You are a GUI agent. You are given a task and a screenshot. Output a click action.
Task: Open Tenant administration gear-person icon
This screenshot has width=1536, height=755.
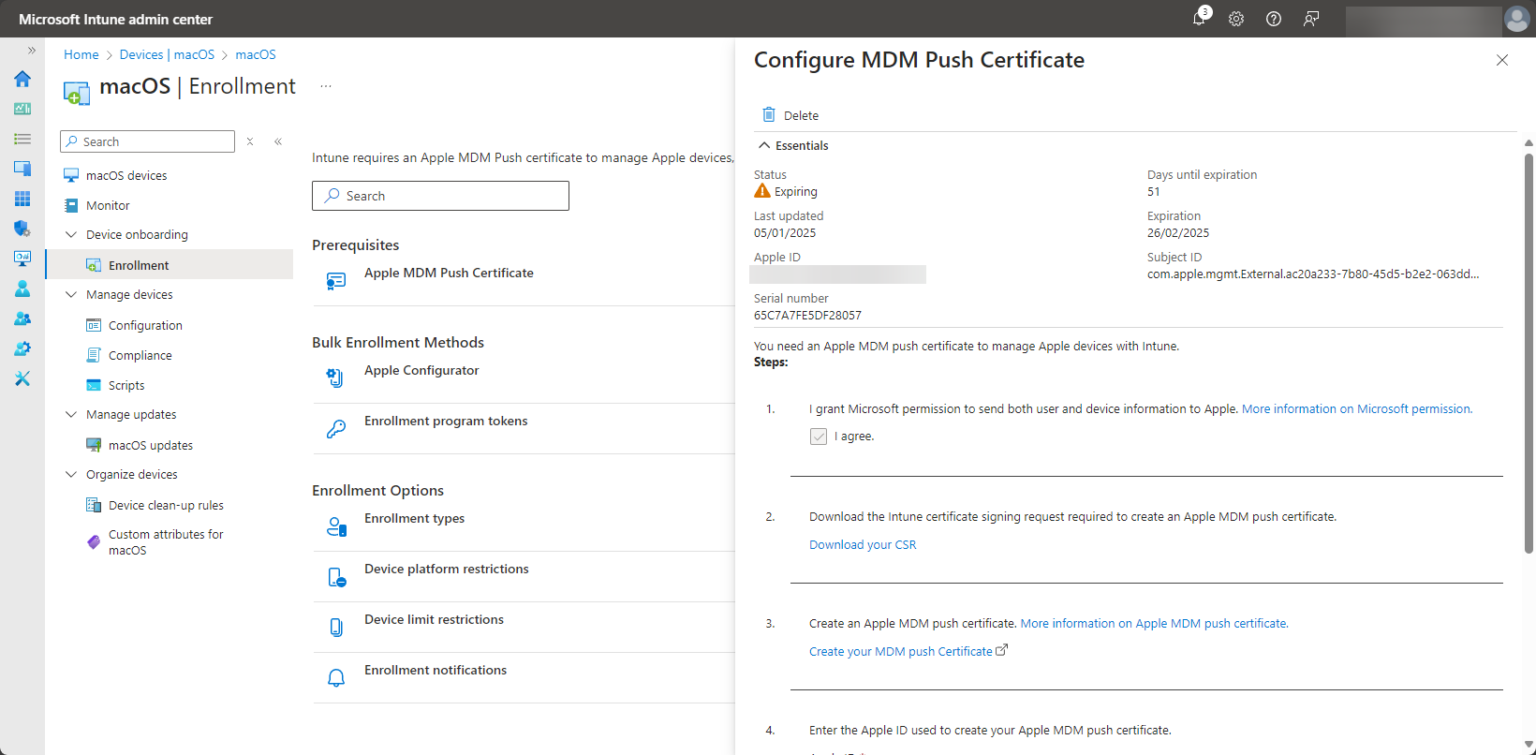pyautogui.click(x=22, y=348)
